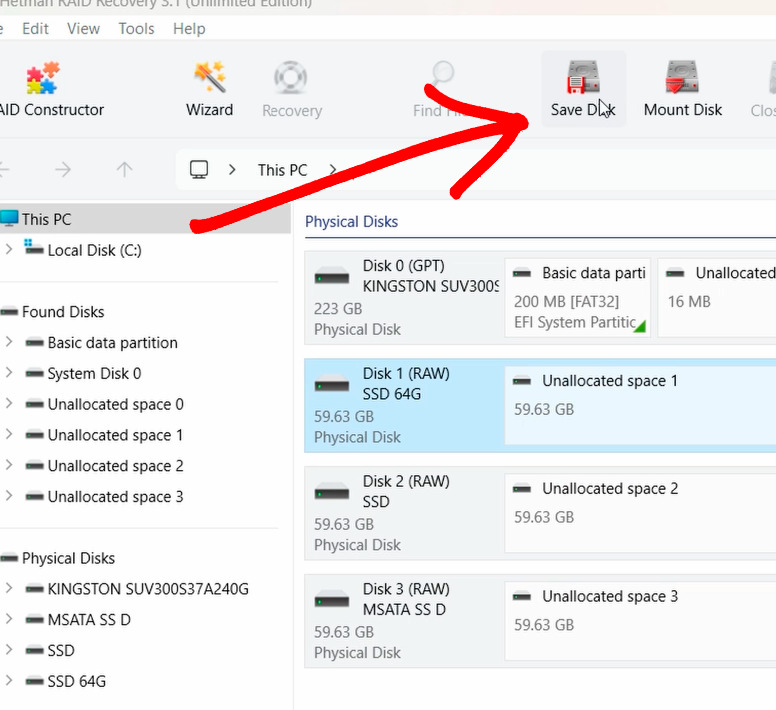776x710 pixels.
Task: Go up one level with up arrow
Action: click(124, 170)
